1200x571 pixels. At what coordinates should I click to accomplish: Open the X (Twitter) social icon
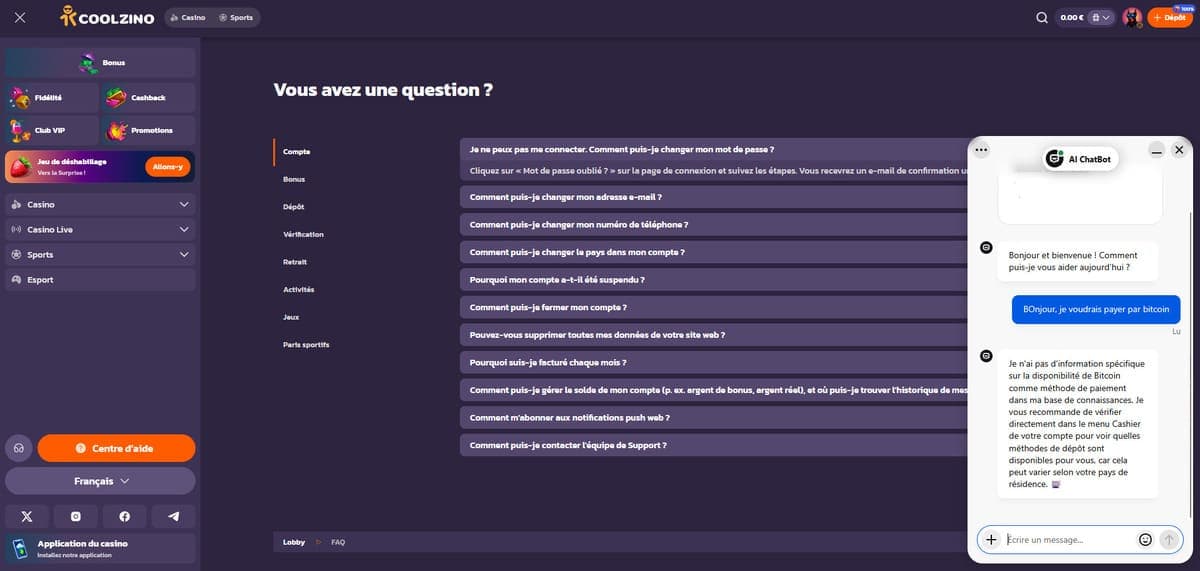click(x=27, y=516)
